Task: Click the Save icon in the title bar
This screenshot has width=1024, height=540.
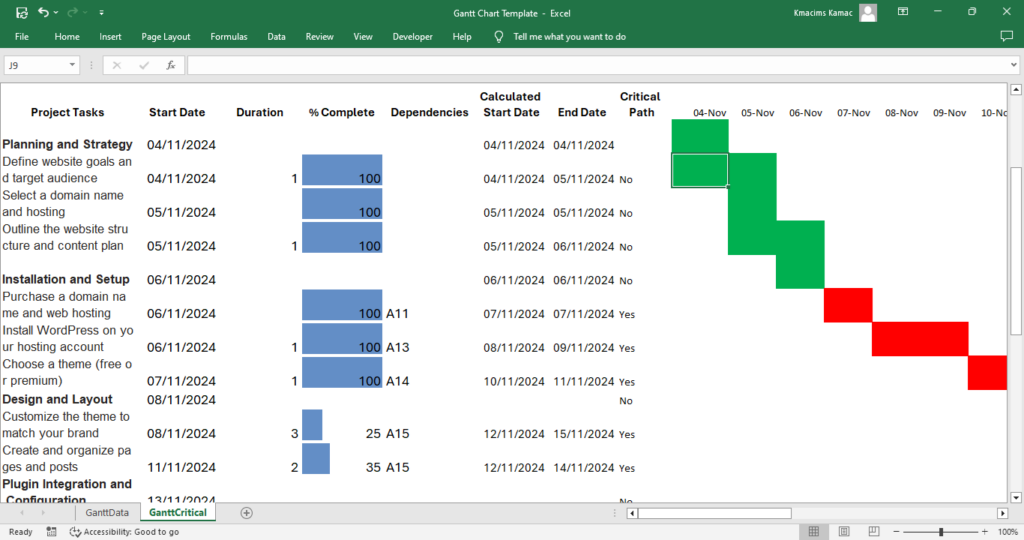Action: (x=22, y=12)
